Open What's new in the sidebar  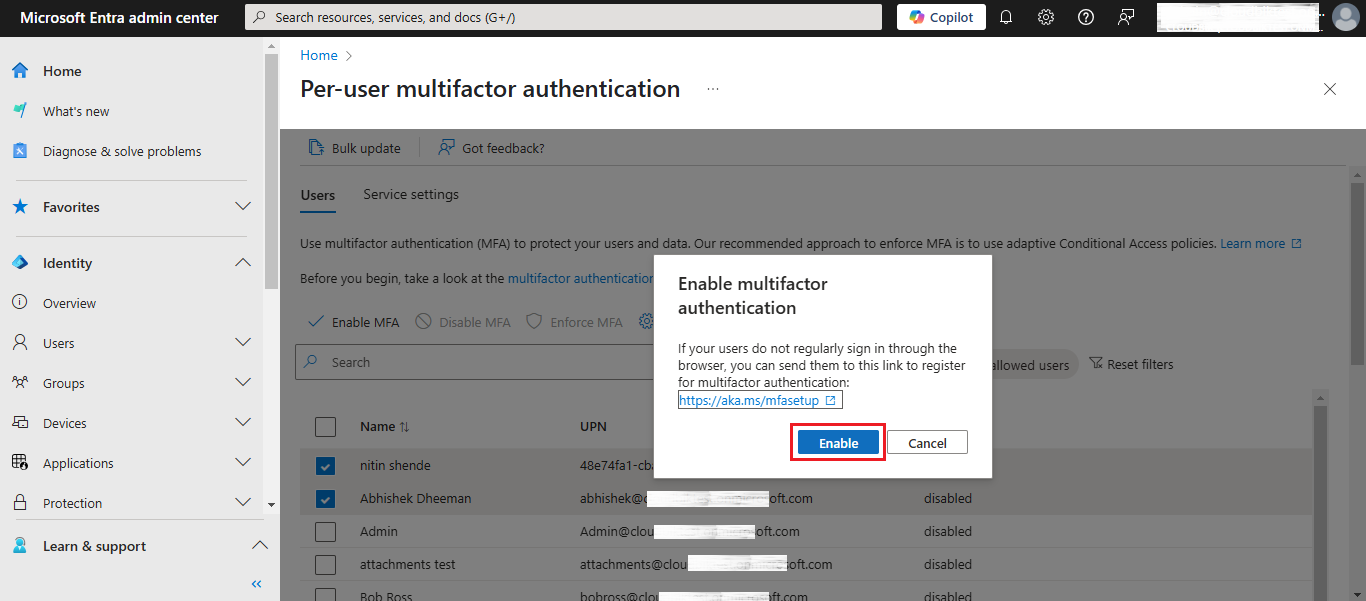coord(76,111)
